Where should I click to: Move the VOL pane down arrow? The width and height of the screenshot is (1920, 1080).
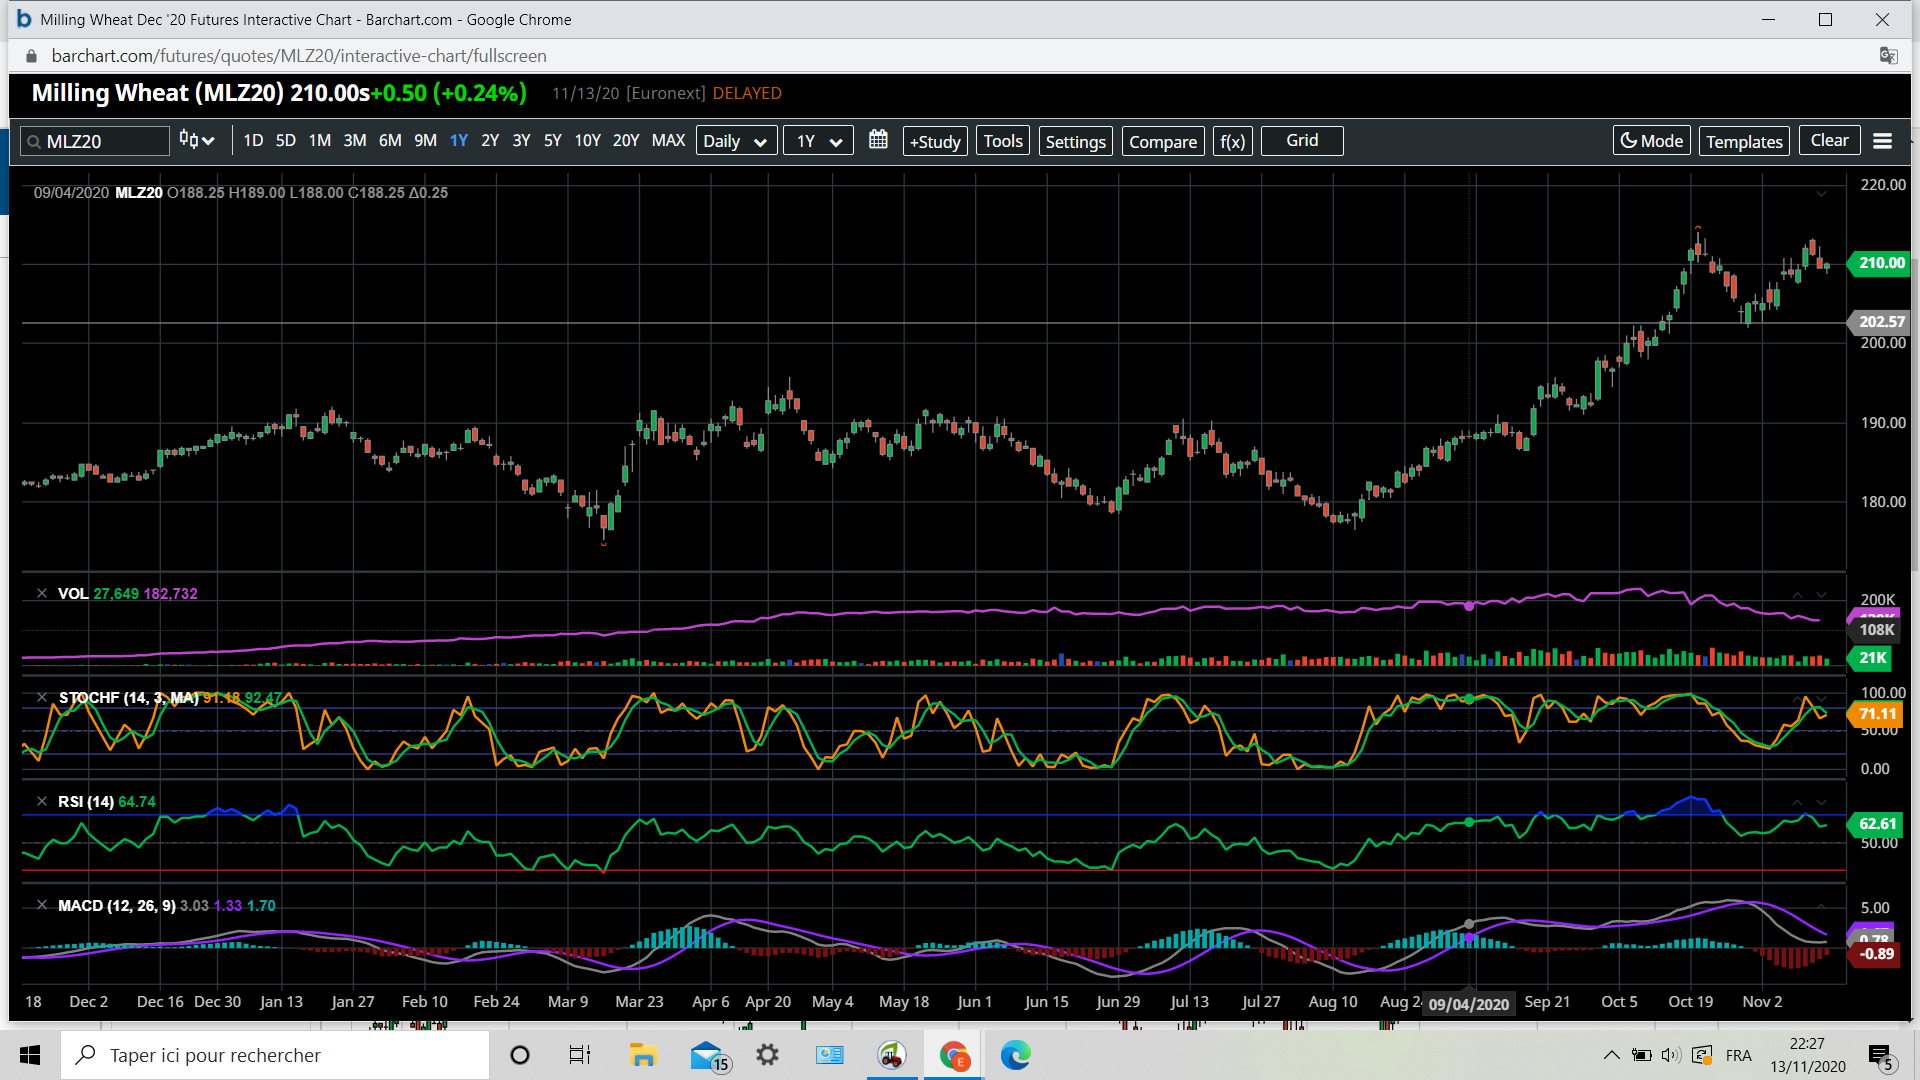(1821, 596)
